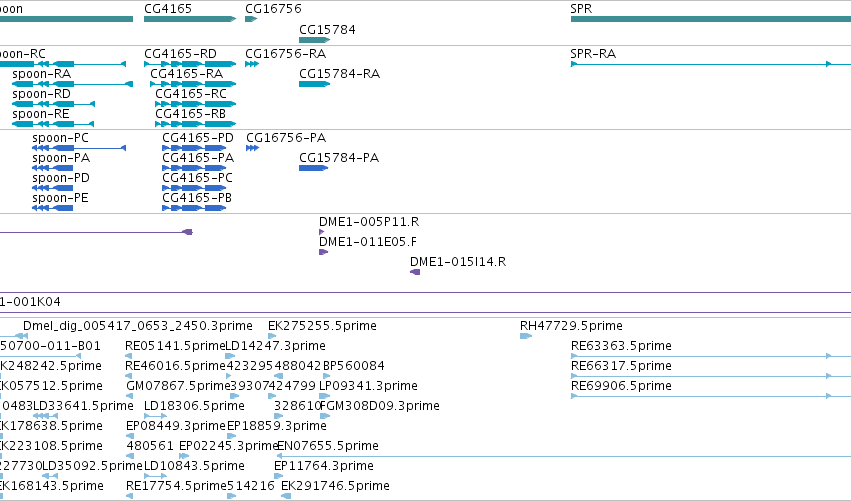
Task: Select the teal SPR gene bar
Action: tap(711, 19)
